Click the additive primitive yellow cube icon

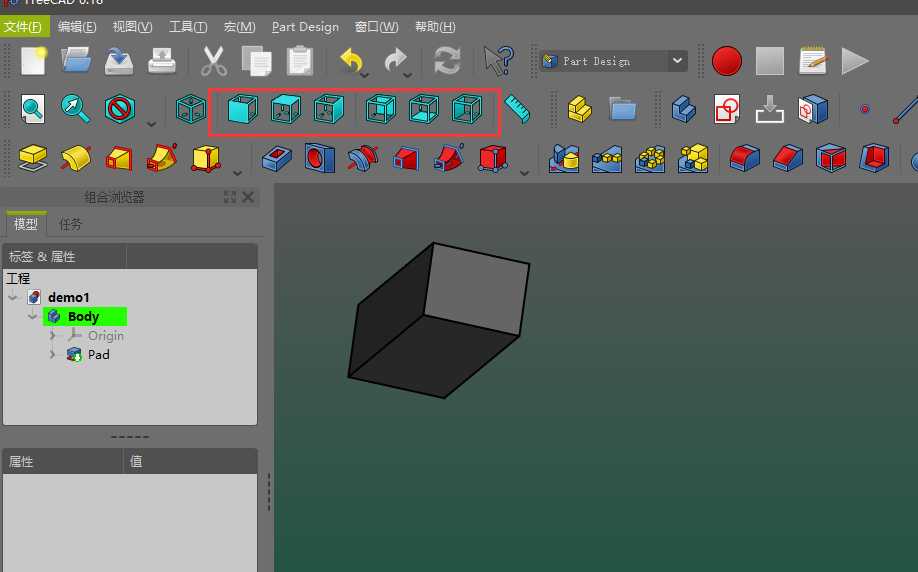(x=206, y=158)
